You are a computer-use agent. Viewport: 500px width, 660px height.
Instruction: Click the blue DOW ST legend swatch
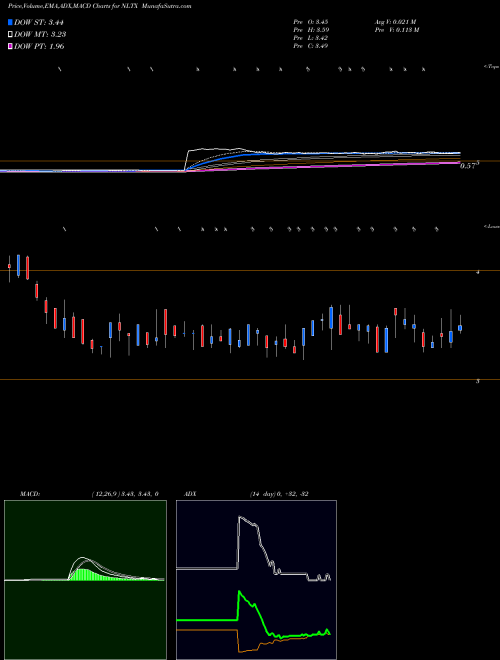coord(10,22)
